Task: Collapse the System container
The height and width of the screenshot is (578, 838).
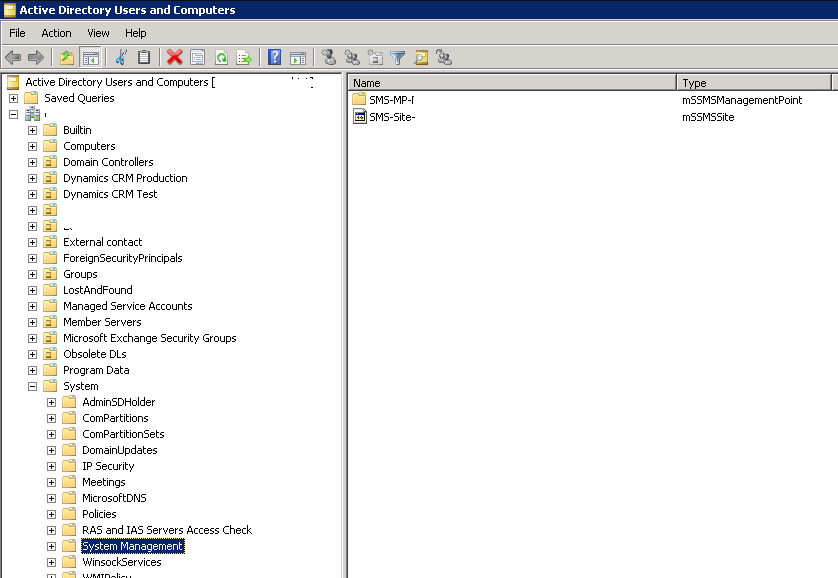Action: click(31, 386)
